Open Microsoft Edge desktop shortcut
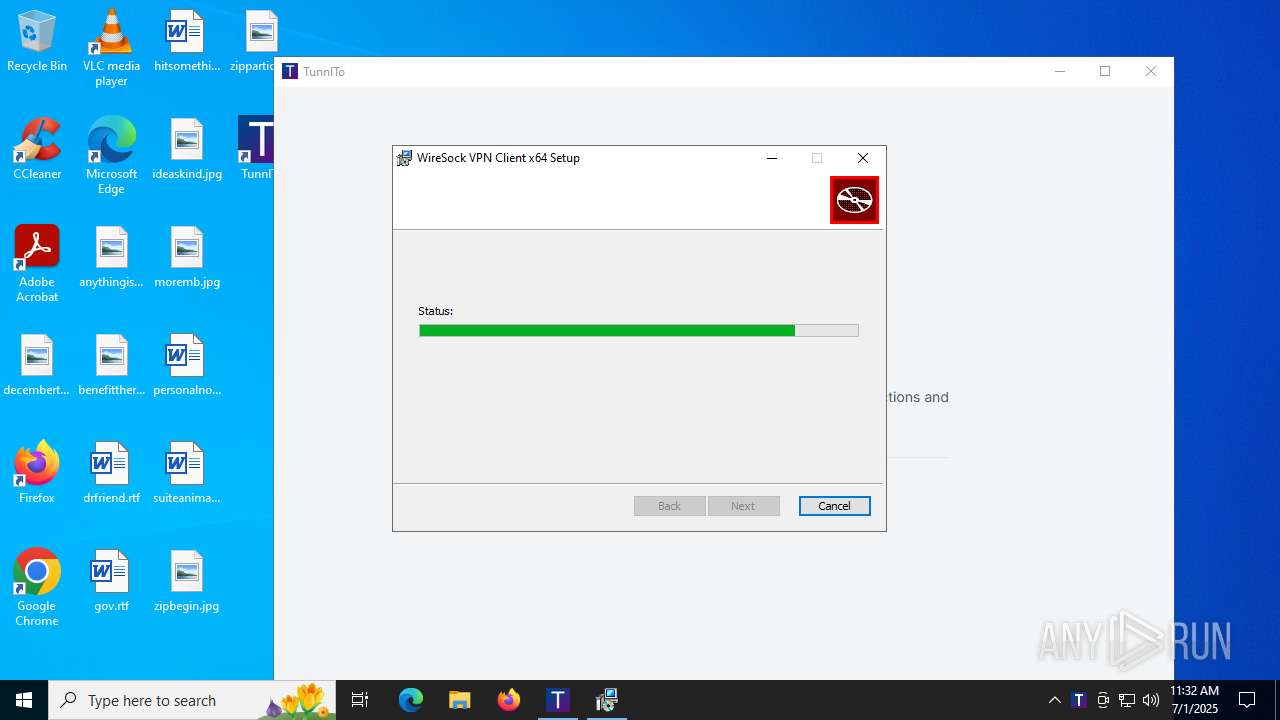 (111, 156)
